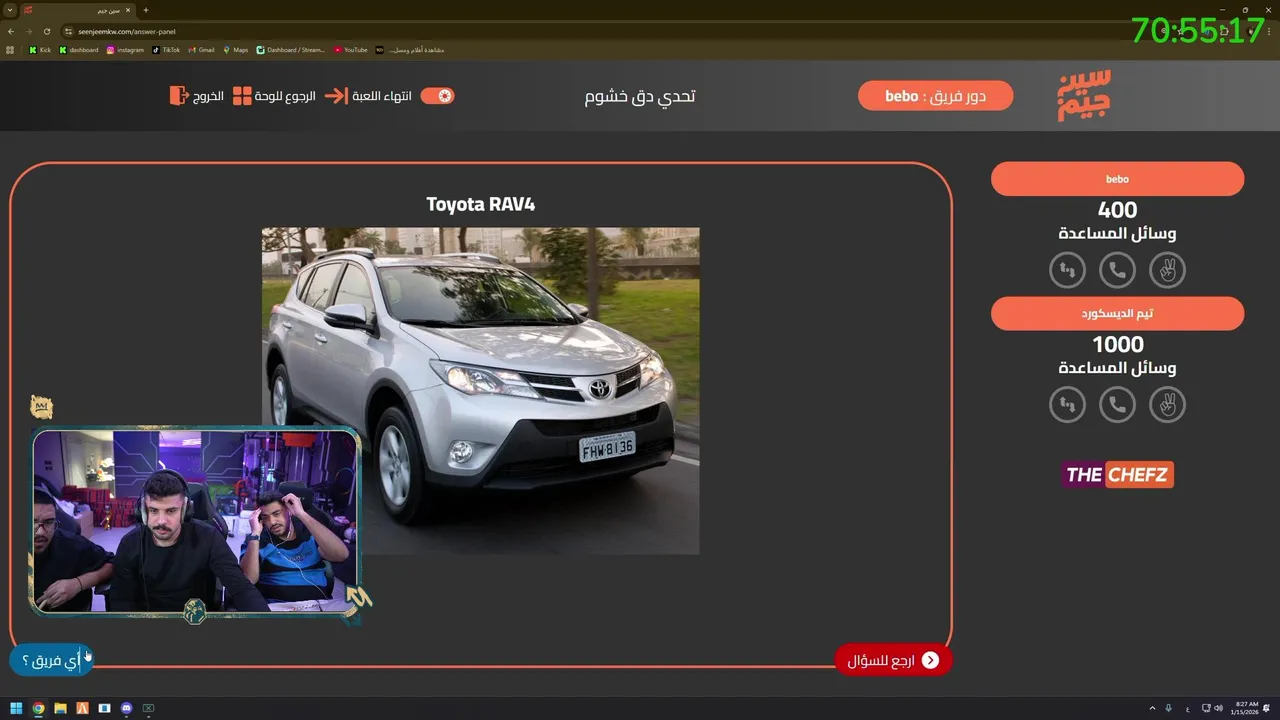Screen dimensions: 1280x720
Task: Open Discord from the taskbar
Action: 126,708
